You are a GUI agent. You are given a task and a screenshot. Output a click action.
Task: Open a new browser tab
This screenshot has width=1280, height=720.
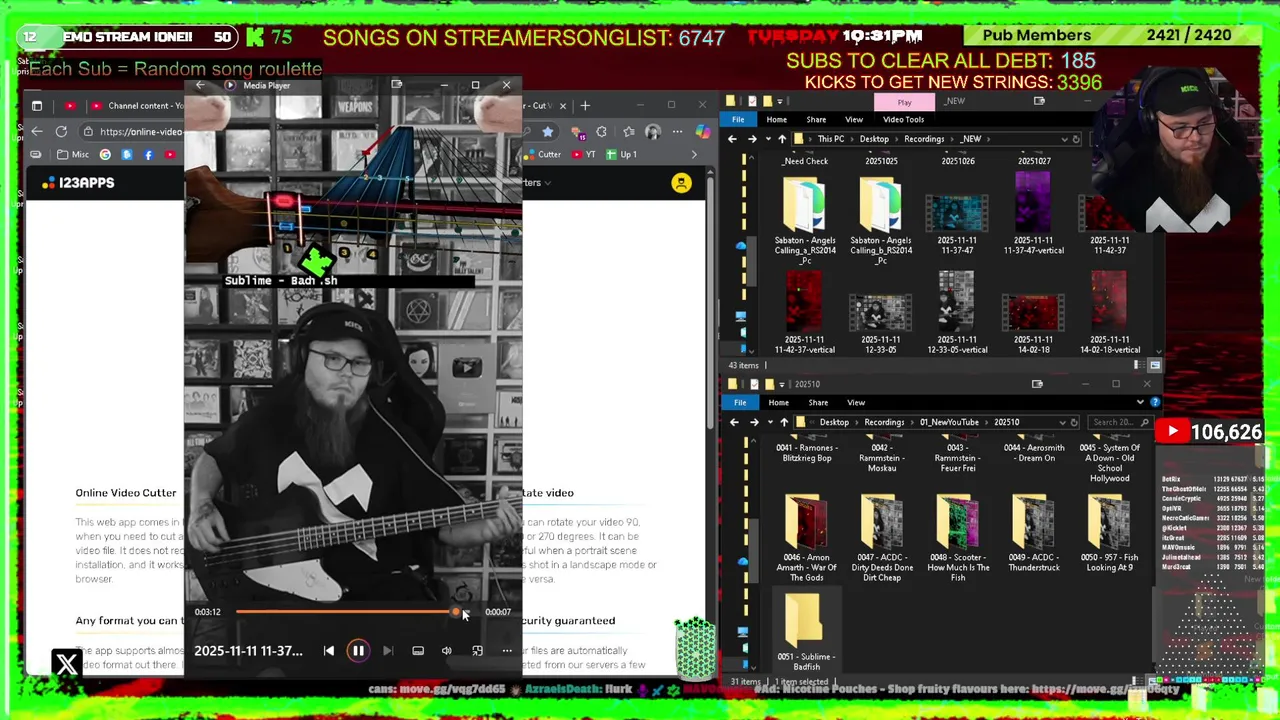(586, 105)
